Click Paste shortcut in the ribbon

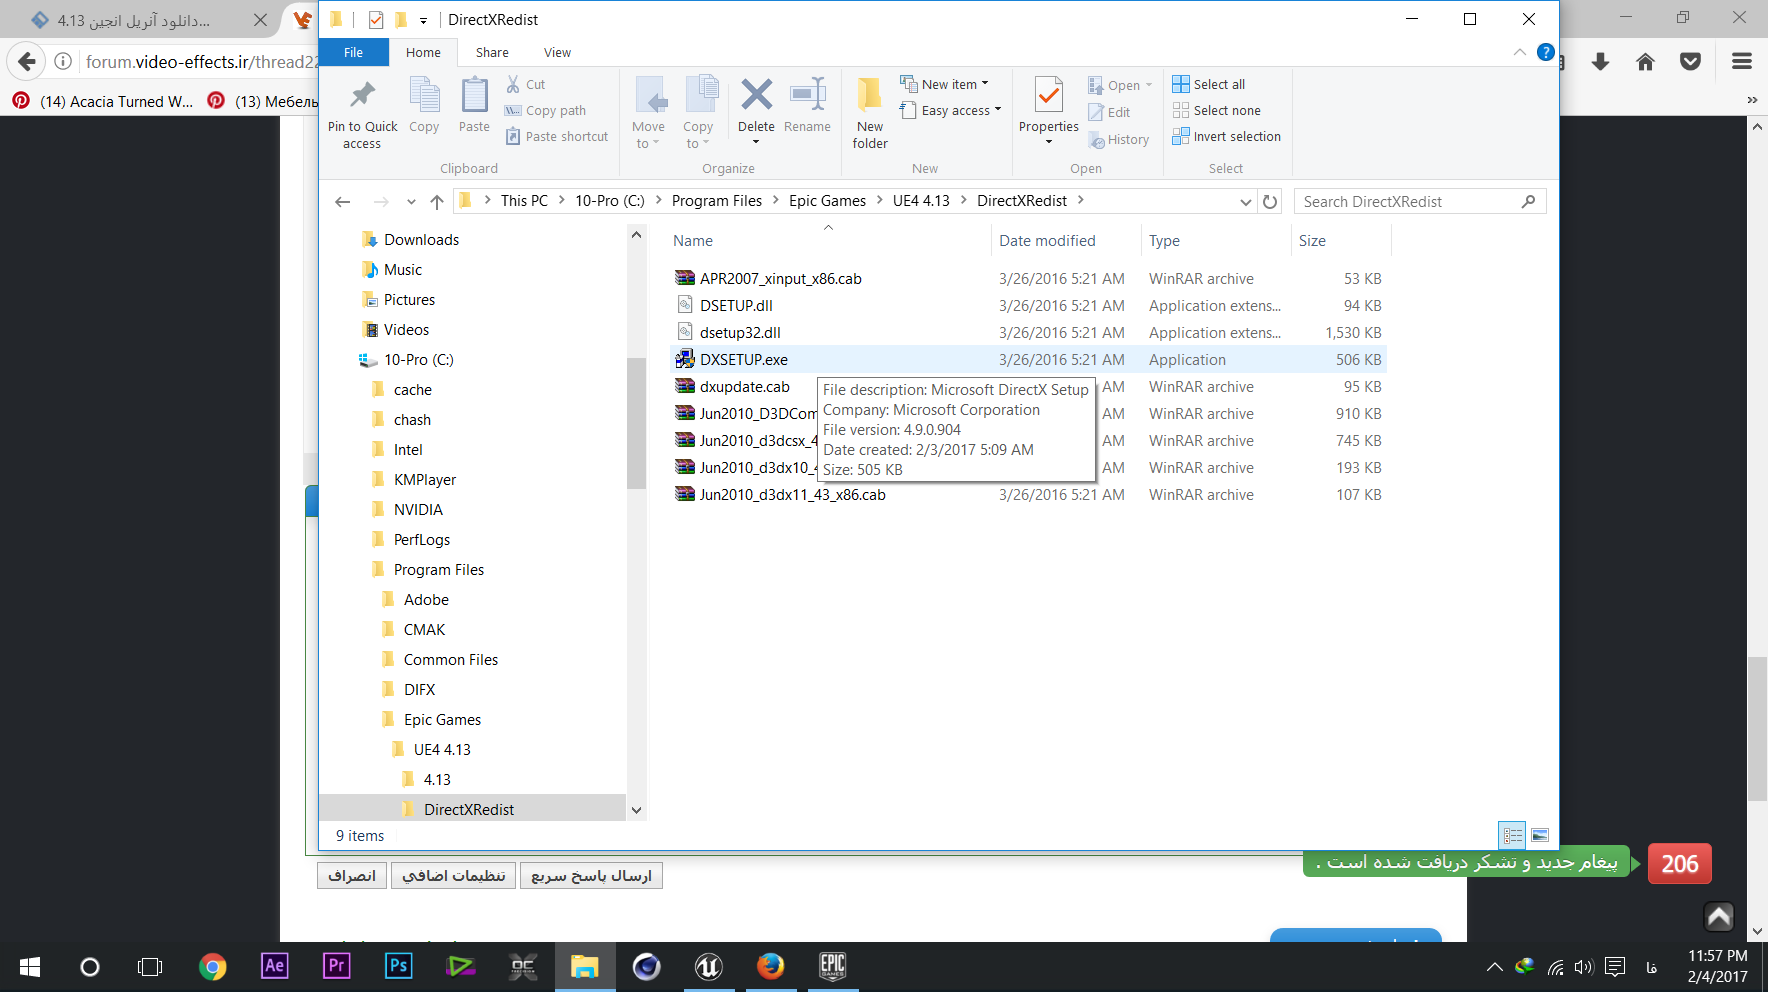point(557,136)
